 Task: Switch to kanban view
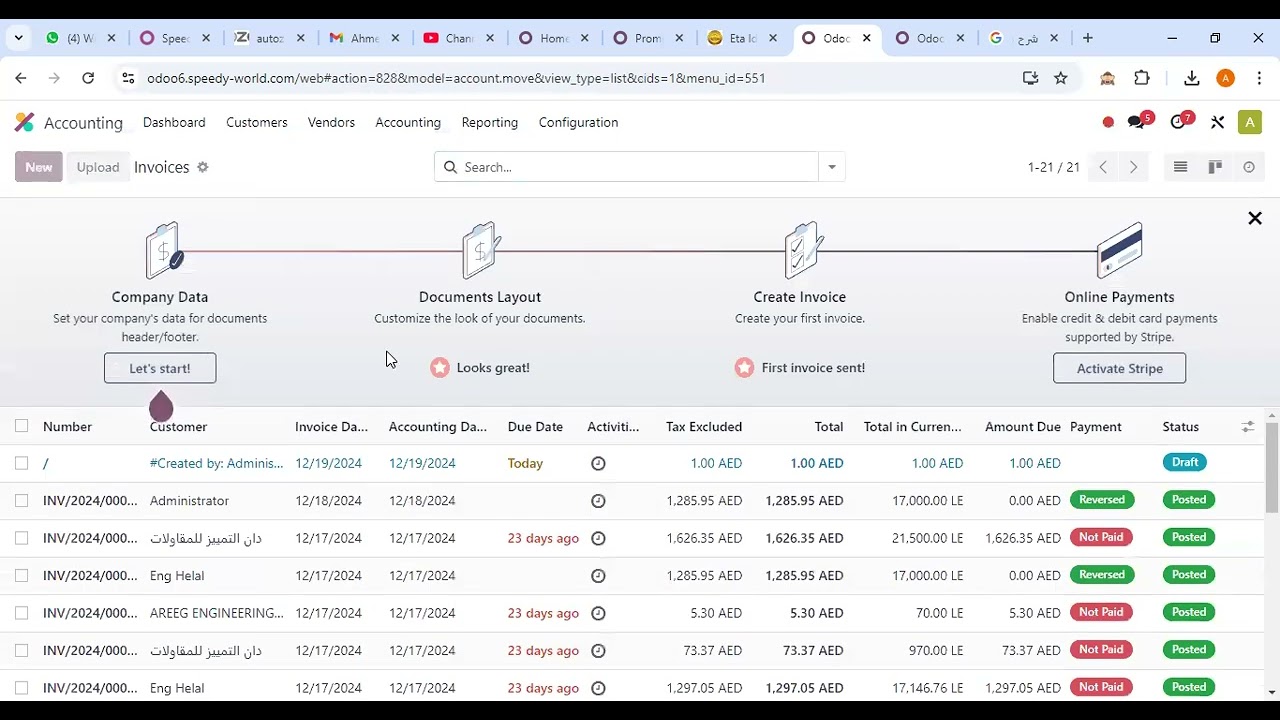coord(1215,167)
